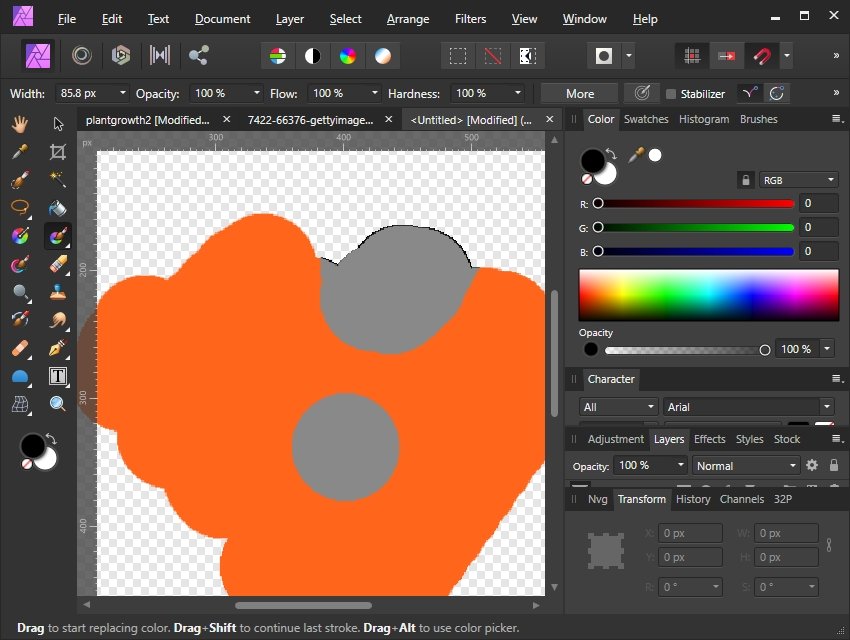
Task: Open the RGB color model dropdown
Action: pyautogui.click(x=799, y=179)
